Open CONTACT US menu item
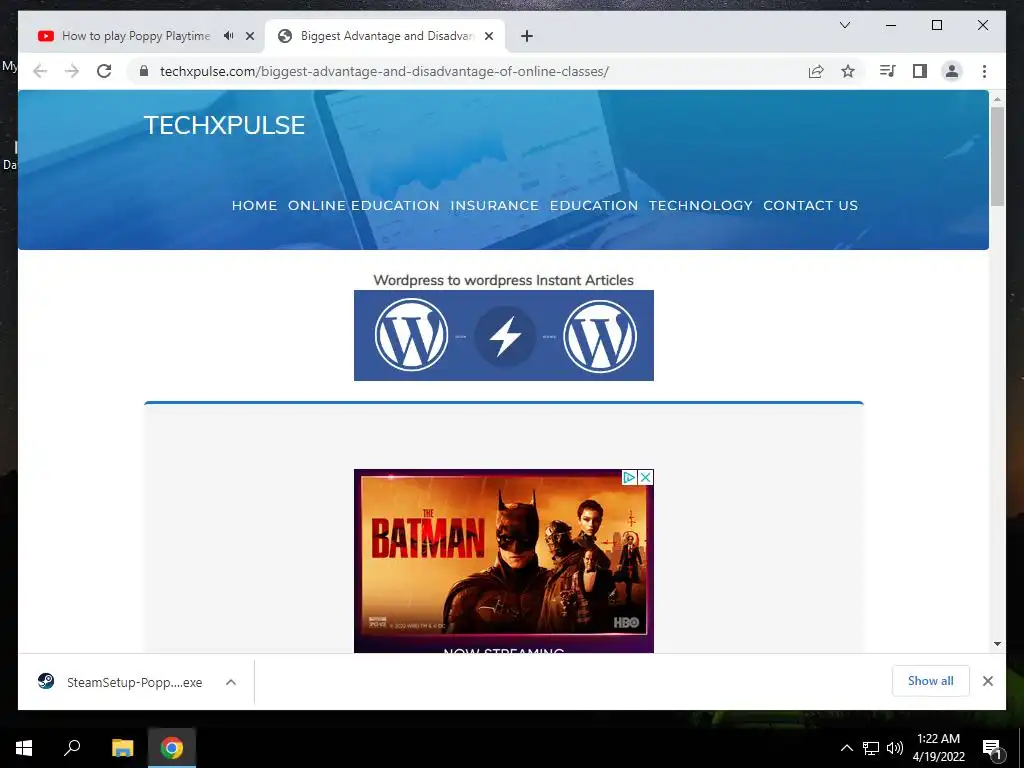Image resolution: width=1024 pixels, height=768 pixels. (x=810, y=205)
